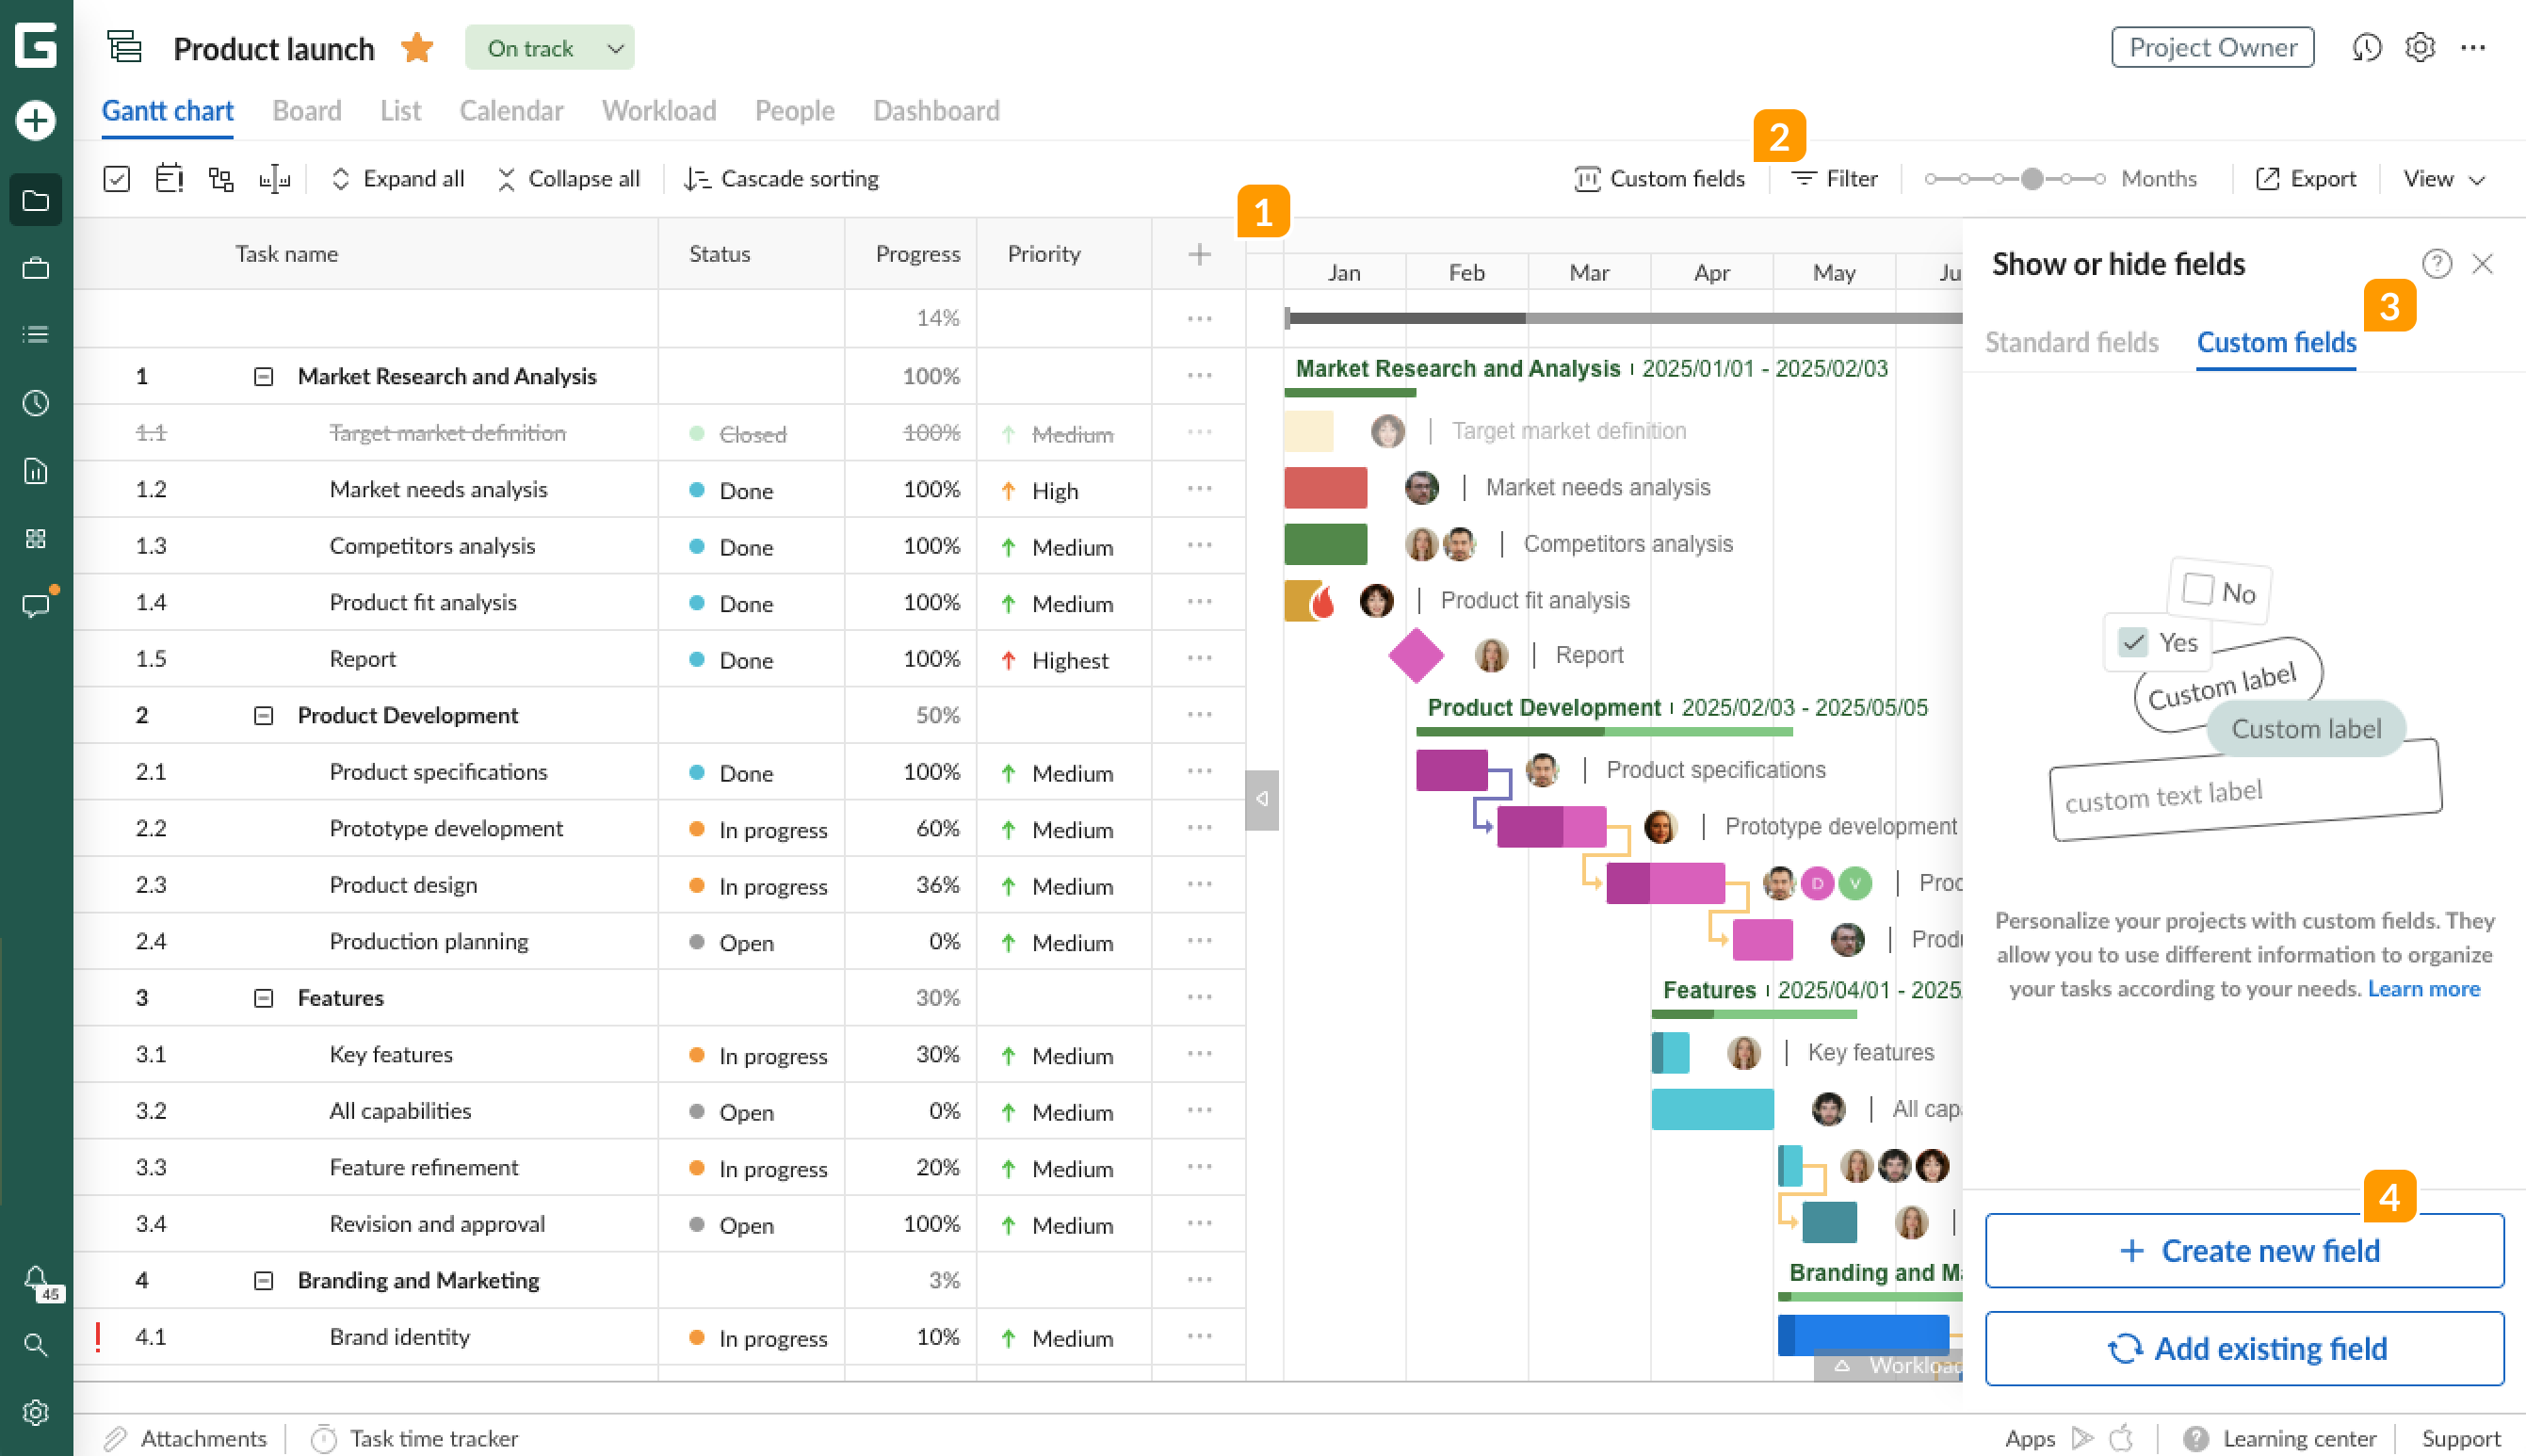This screenshot has height=1456, width=2526.
Task: Open the Support link in footer
Action: [x=2461, y=1438]
